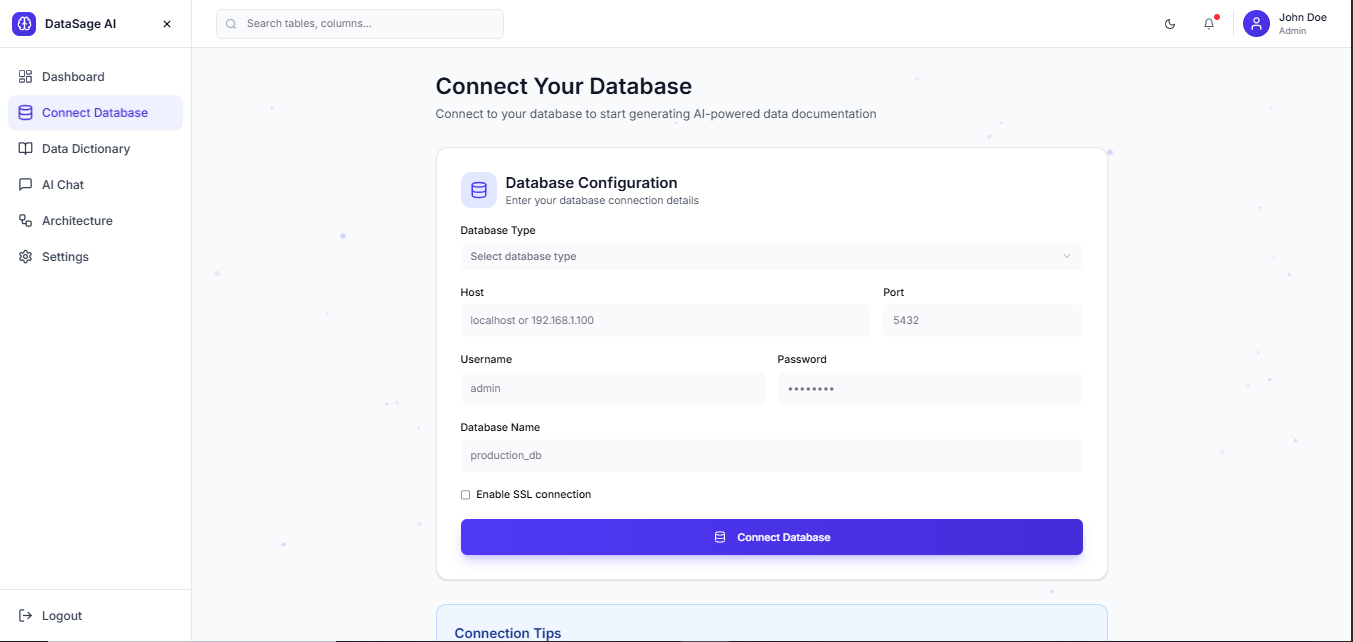Open notifications via the bell icon

tap(1209, 24)
